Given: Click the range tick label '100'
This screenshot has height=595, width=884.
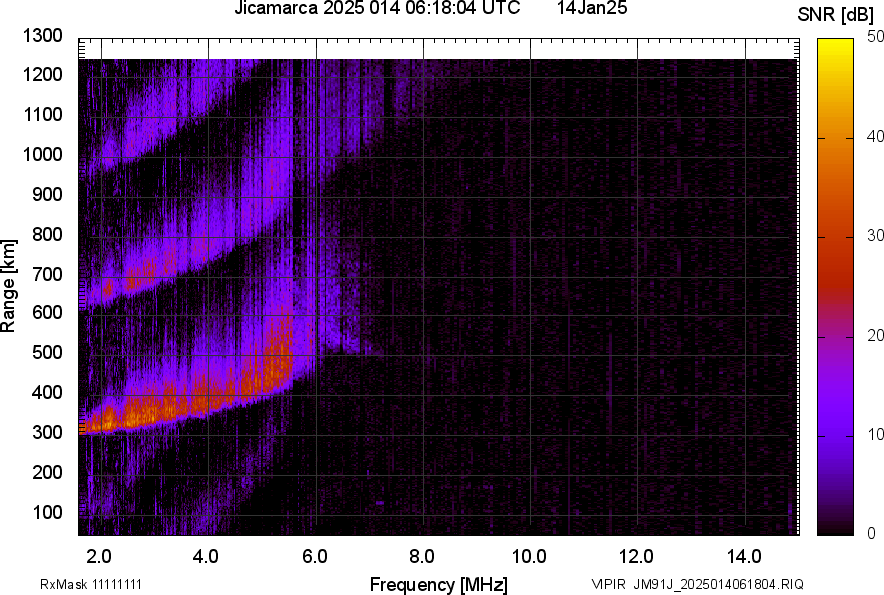Looking at the screenshot, I should [47, 513].
